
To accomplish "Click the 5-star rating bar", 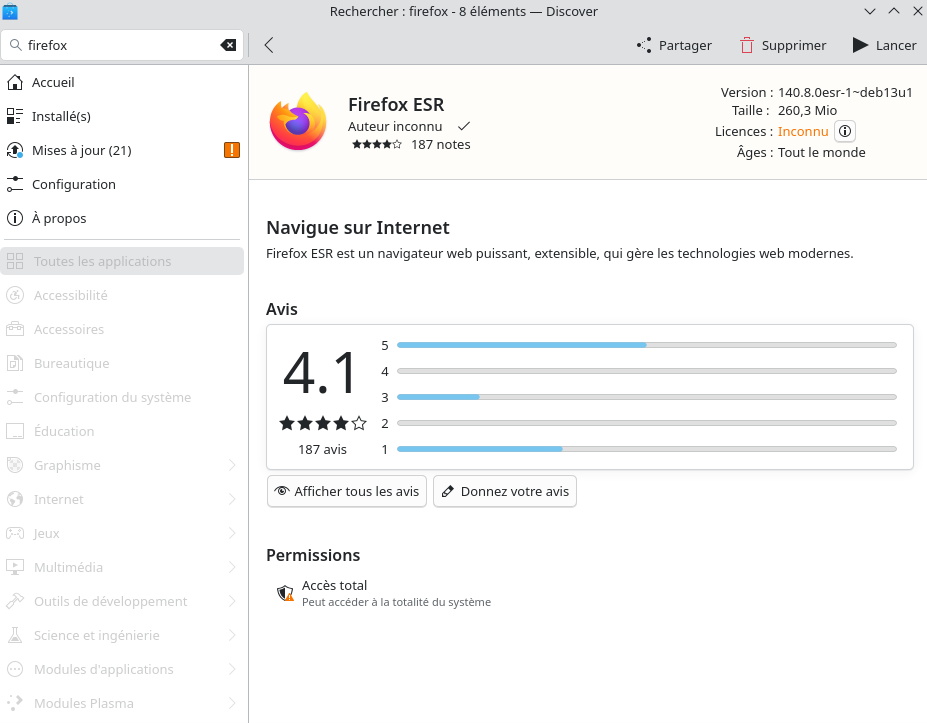I will [646, 345].
